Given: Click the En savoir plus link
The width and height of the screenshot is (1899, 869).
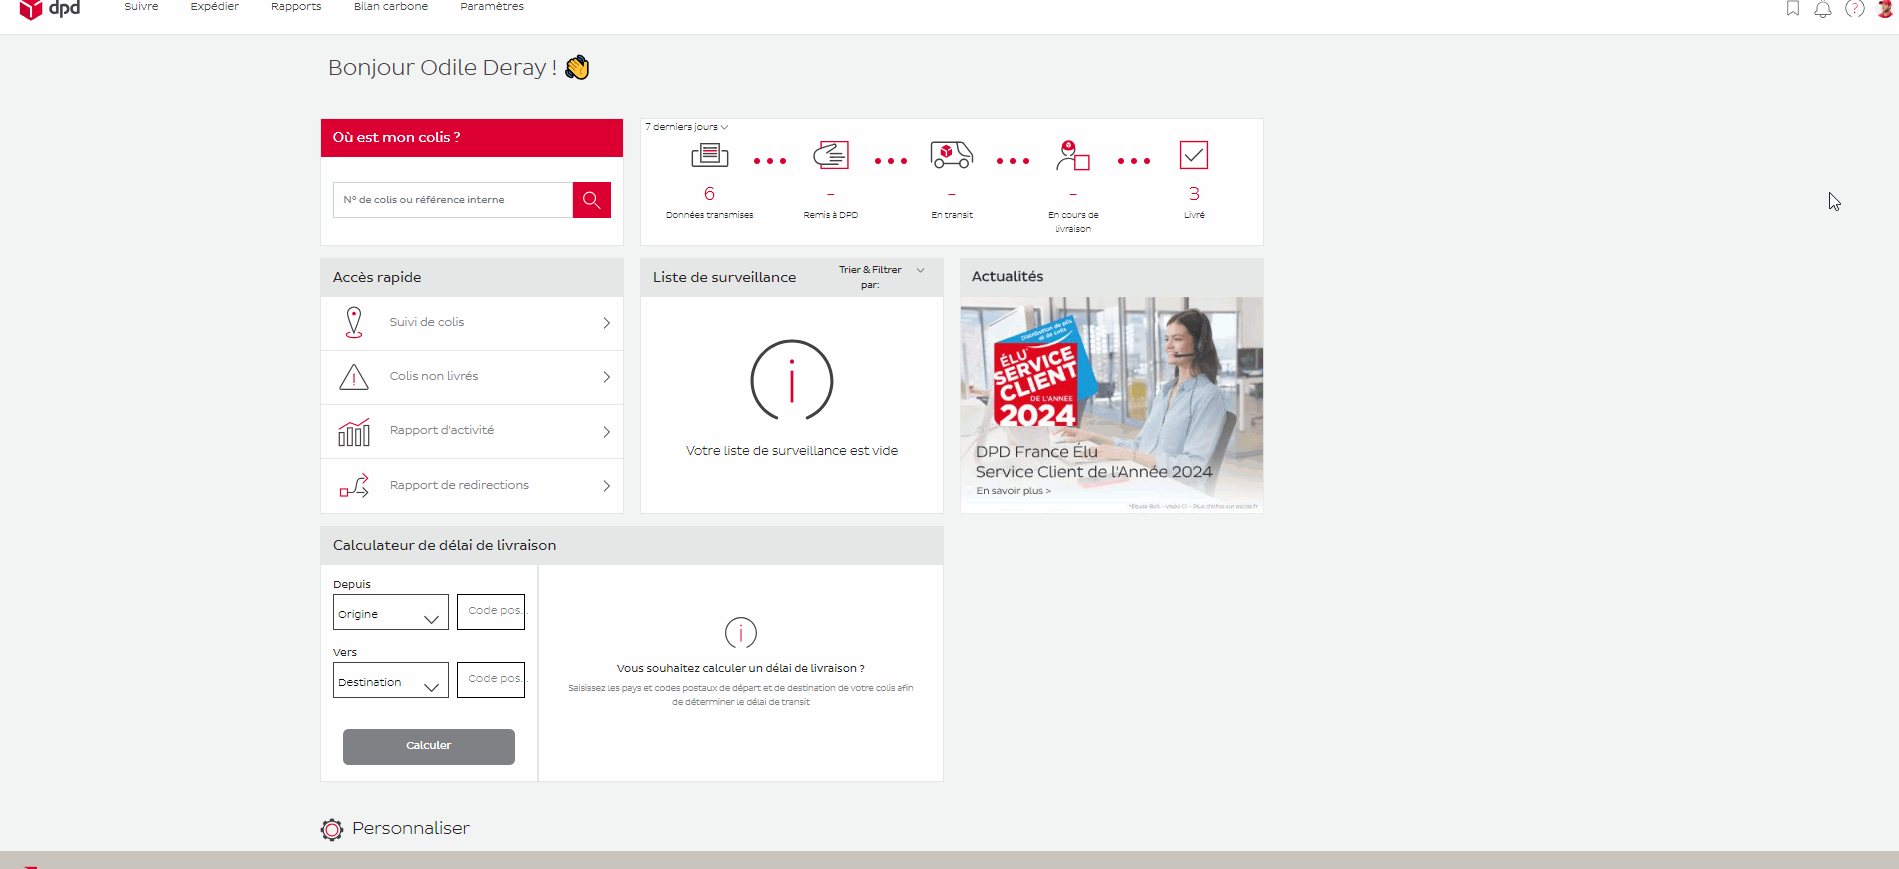Looking at the screenshot, I should (1013, 491).
